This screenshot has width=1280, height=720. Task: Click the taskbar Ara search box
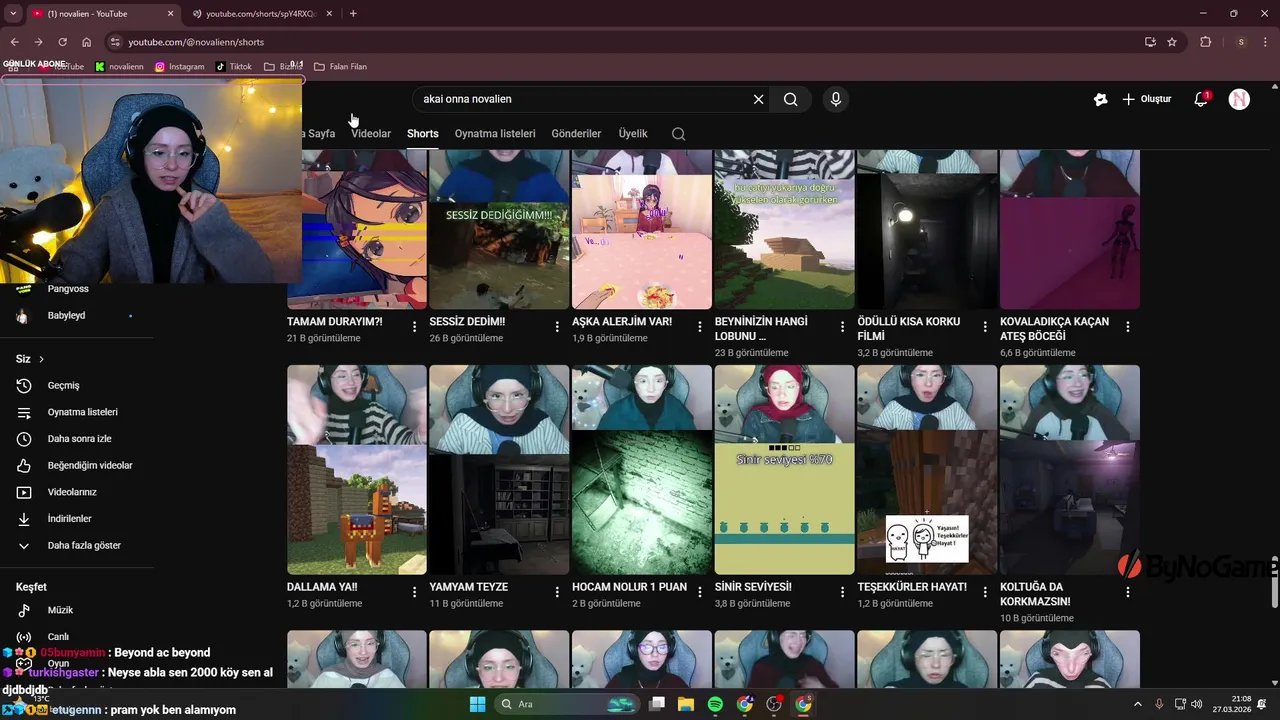[x=568, y=704]
